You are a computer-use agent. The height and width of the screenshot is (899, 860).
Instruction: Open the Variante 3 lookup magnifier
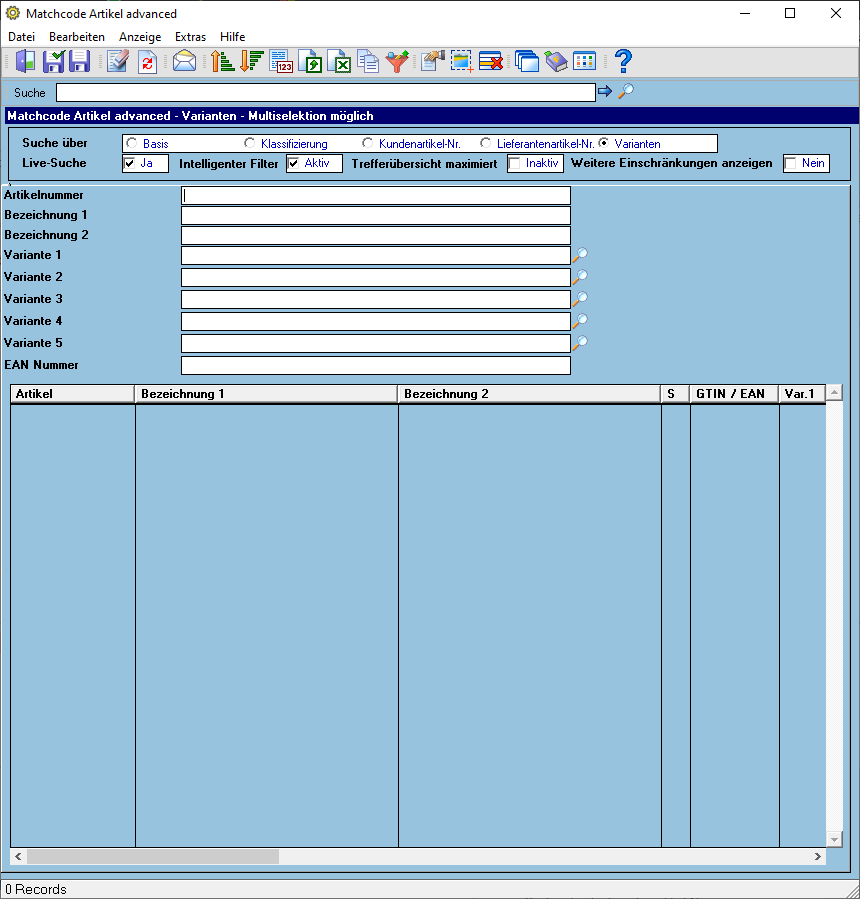(580, 299)
